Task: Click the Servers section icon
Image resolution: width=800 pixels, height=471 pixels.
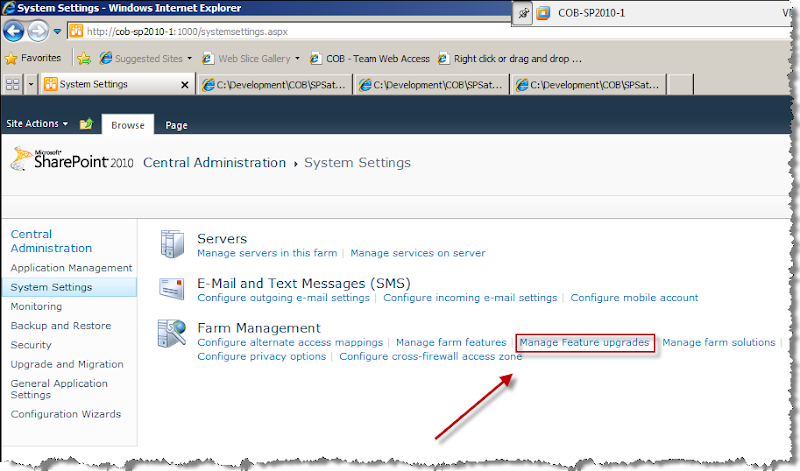Action: pyautogui.click(x=172, y=244)
